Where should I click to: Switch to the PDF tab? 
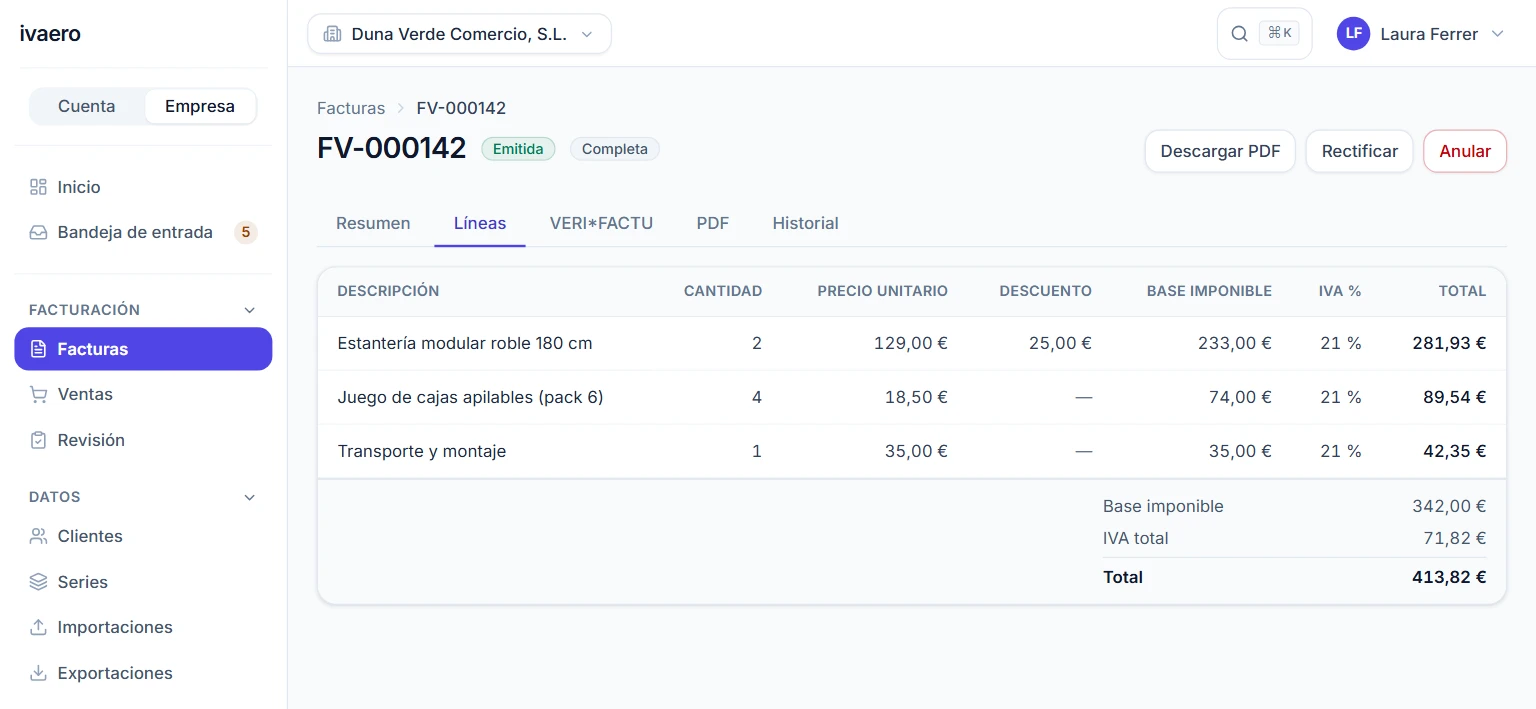pyautogui.click(x=713, y=223)
